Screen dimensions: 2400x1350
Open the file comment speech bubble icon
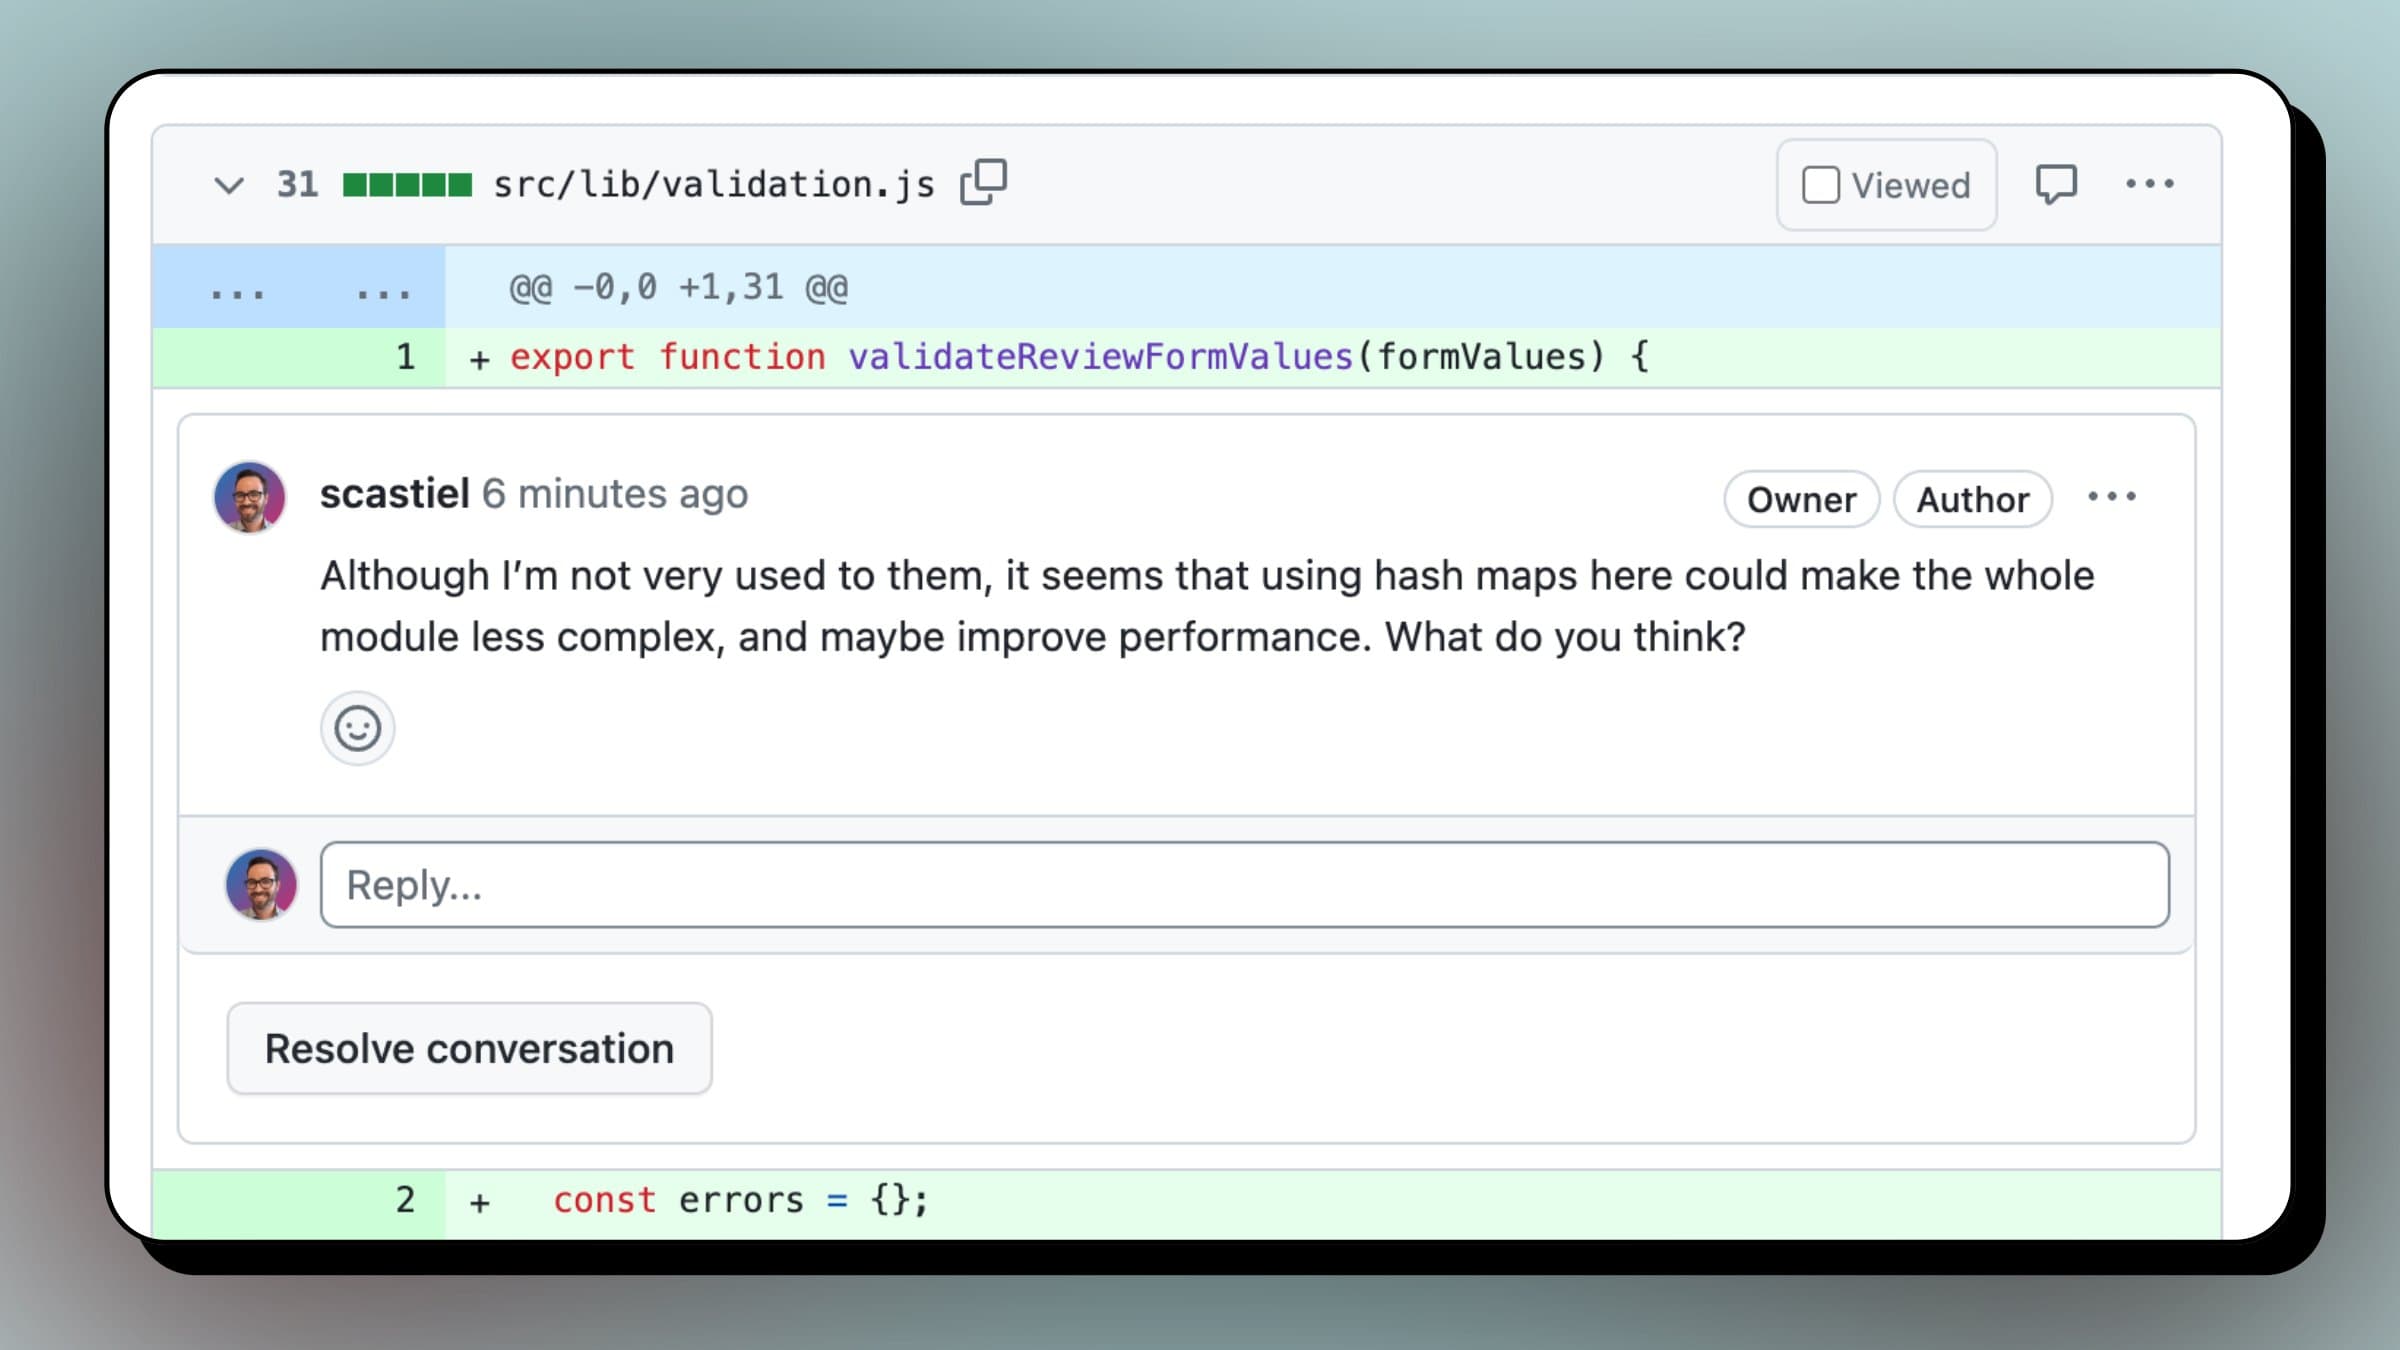(2056, 184)
